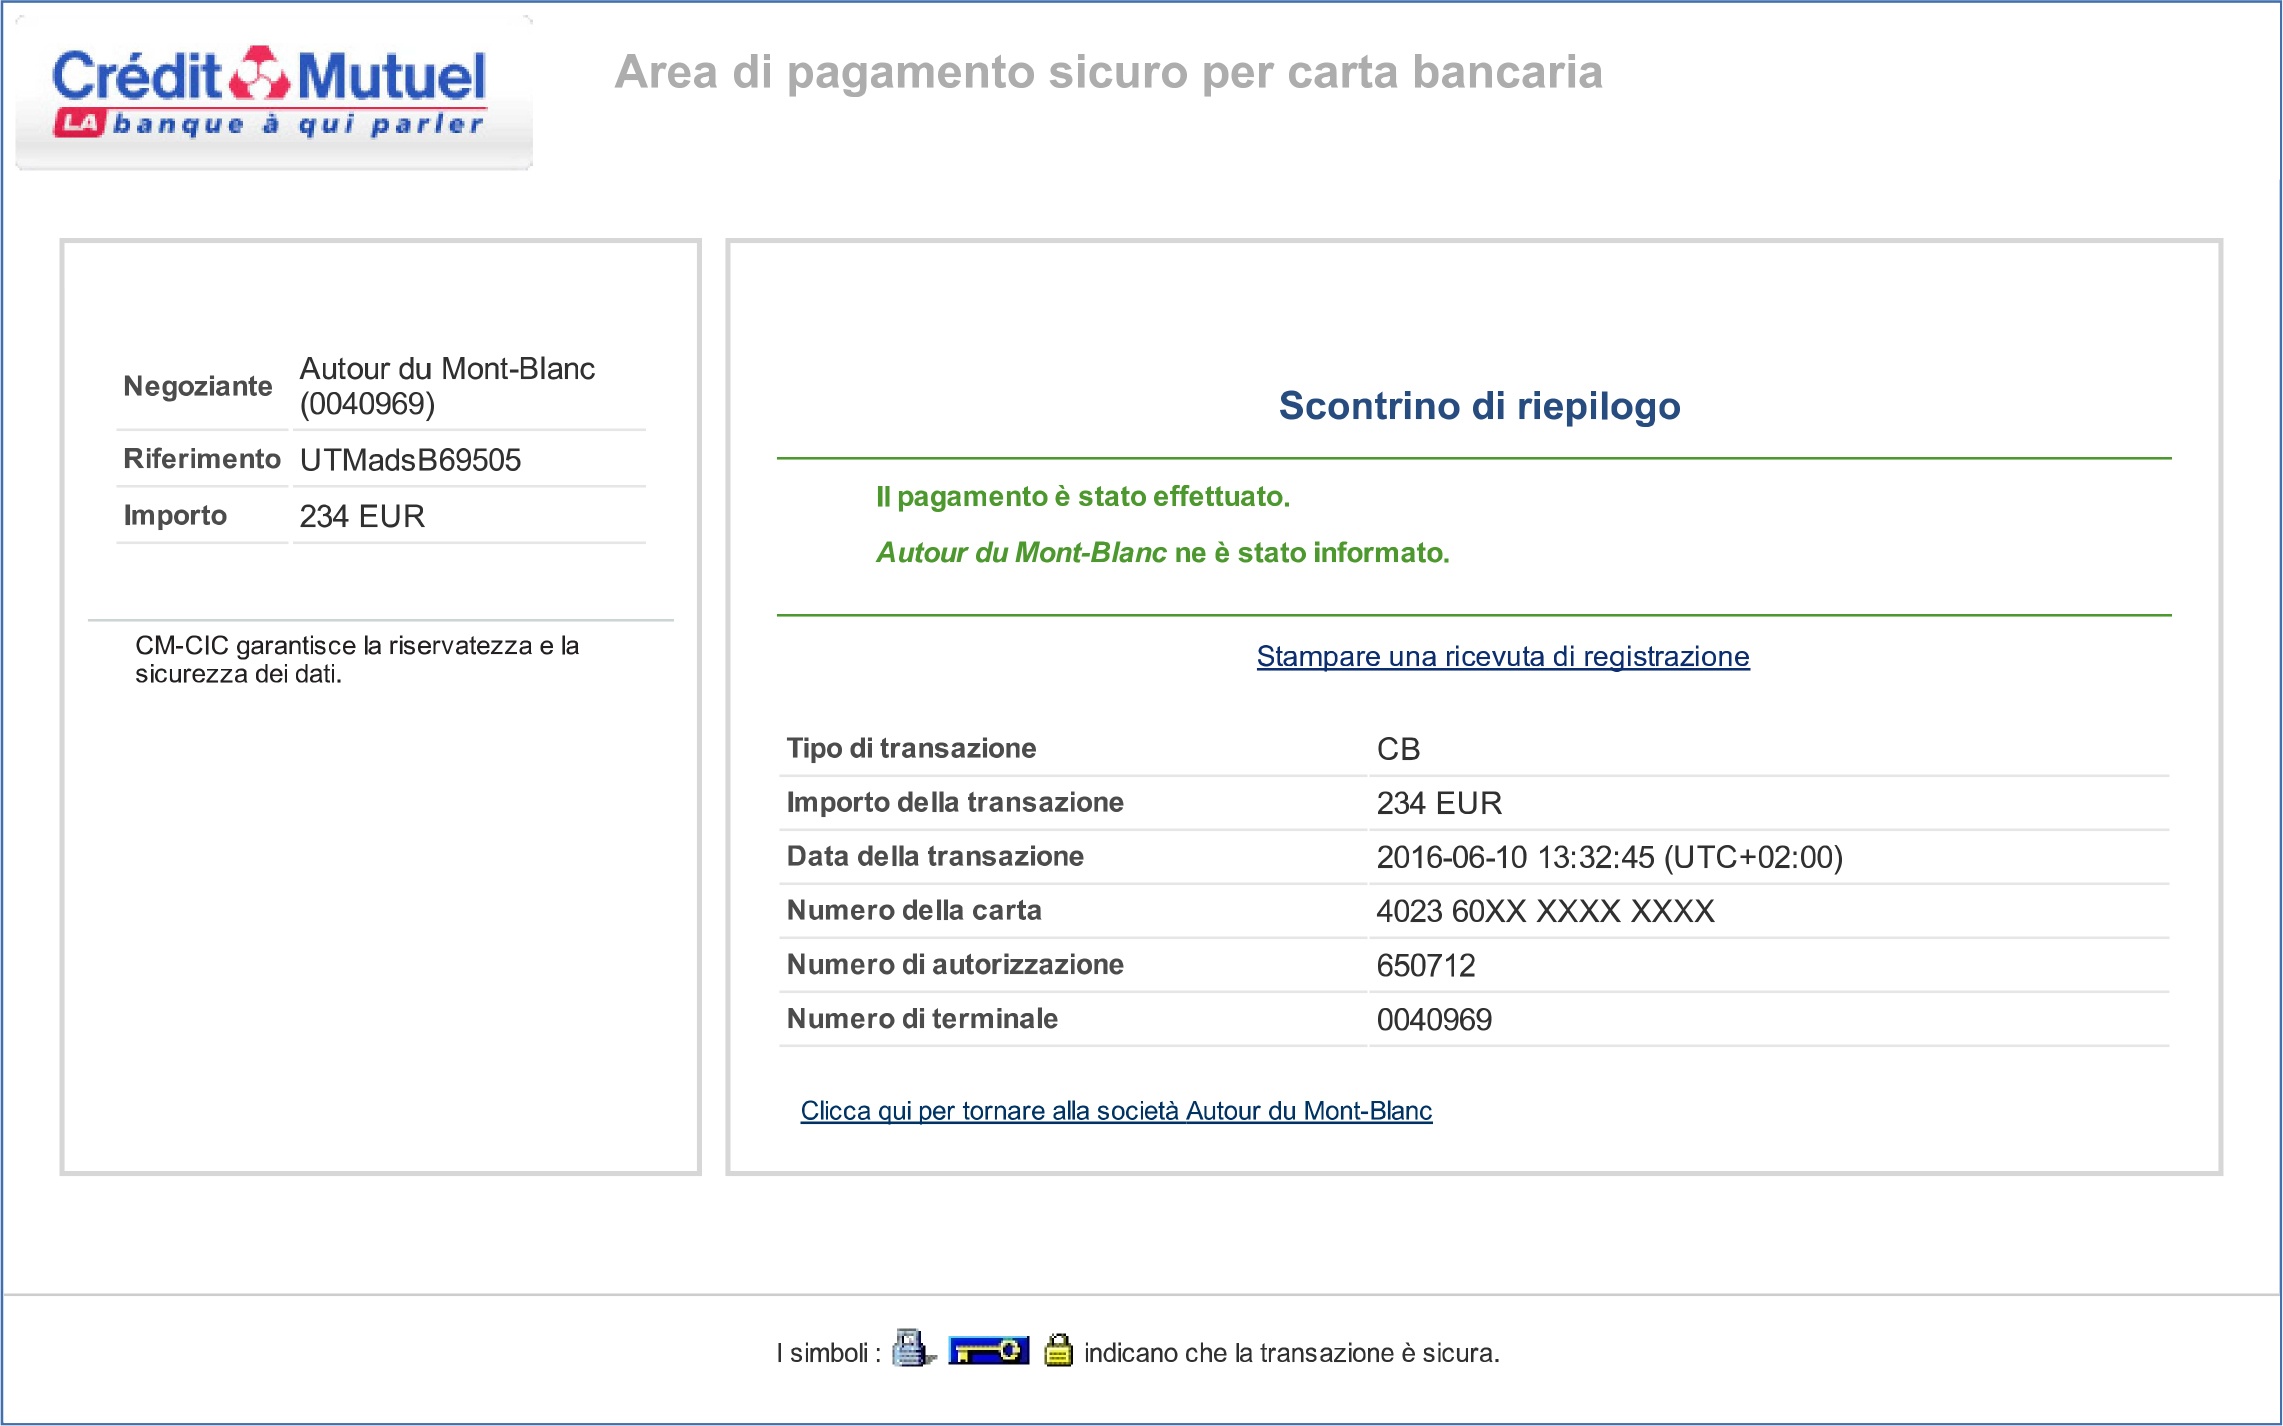The height and width of the screenshot is (1426, 2283).
Task: Click the 'Negoziante' label
Action: tap(198, 386)
